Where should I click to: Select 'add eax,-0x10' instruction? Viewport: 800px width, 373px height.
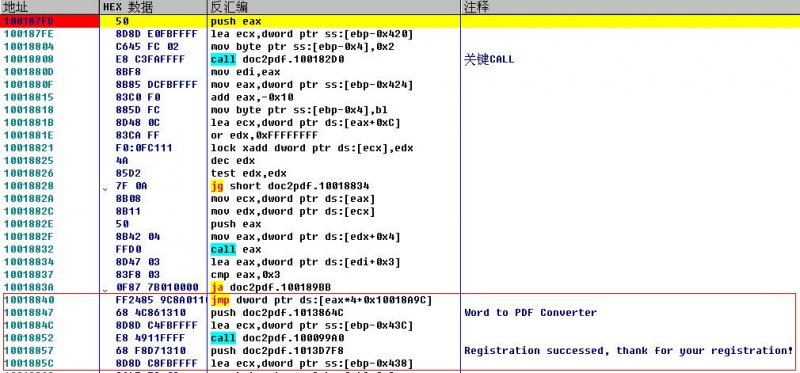252,97
